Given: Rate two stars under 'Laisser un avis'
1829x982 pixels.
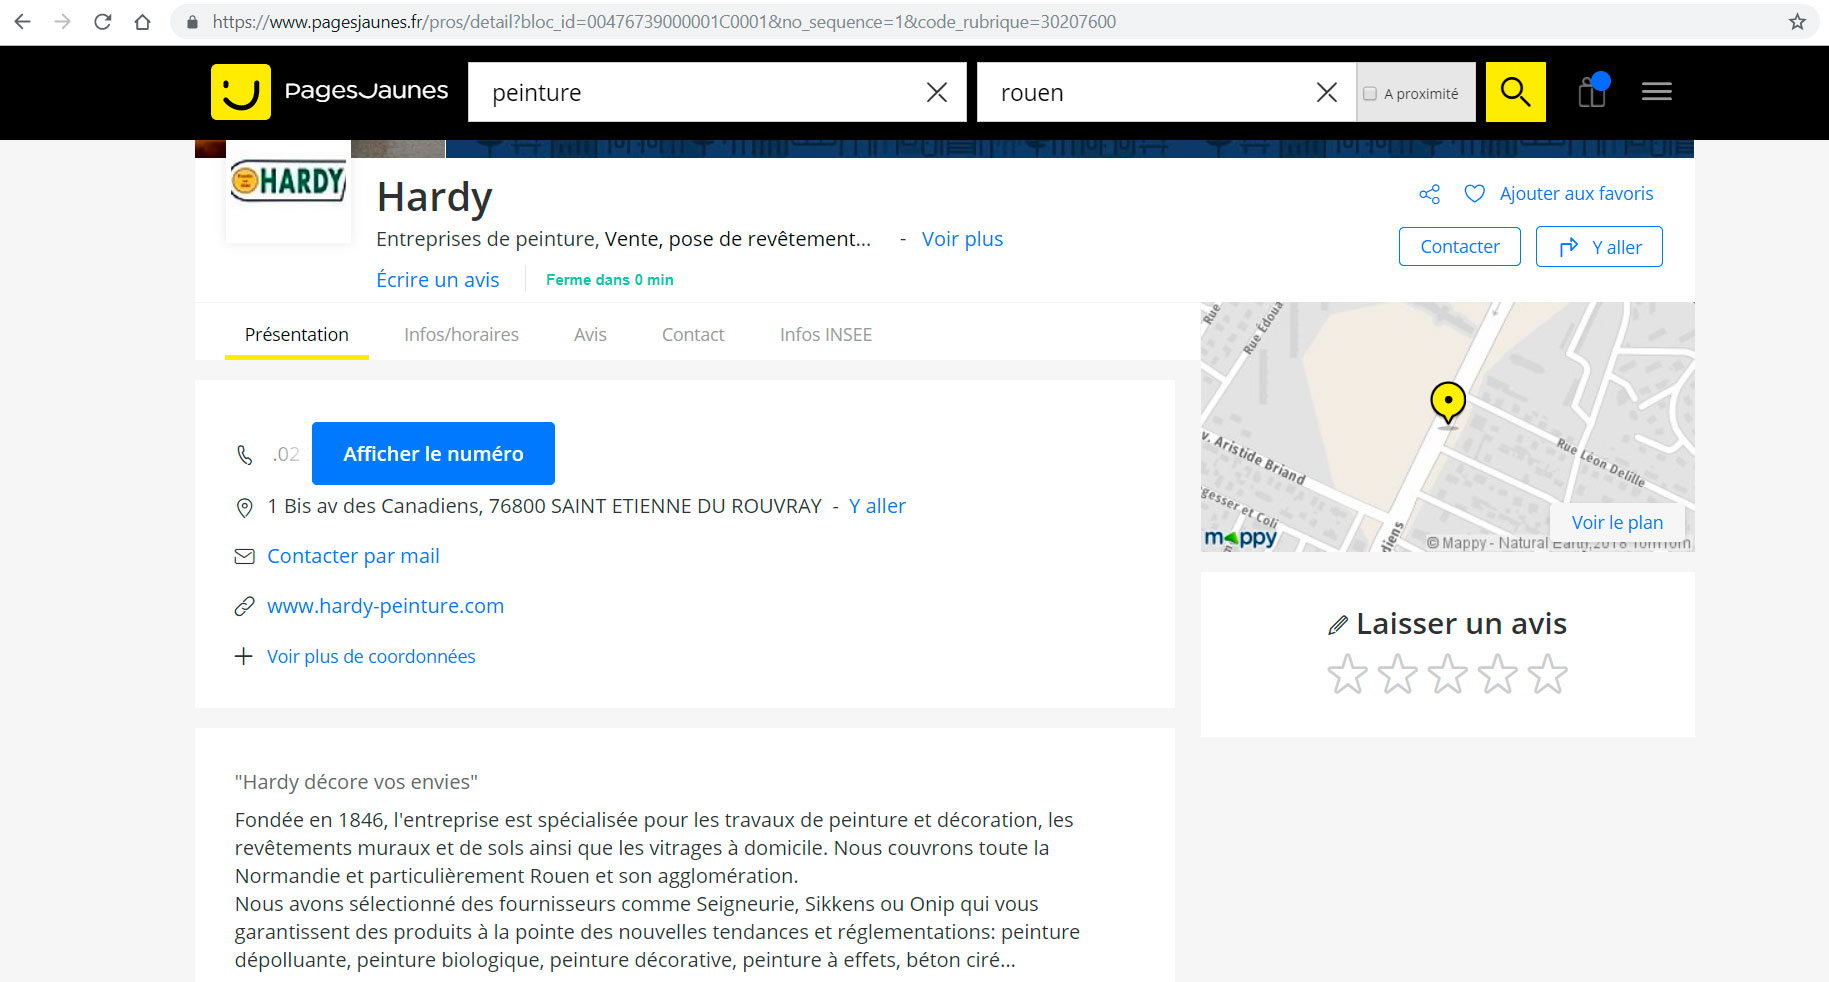Looking at the screenshot, I should coord(1397,674).
